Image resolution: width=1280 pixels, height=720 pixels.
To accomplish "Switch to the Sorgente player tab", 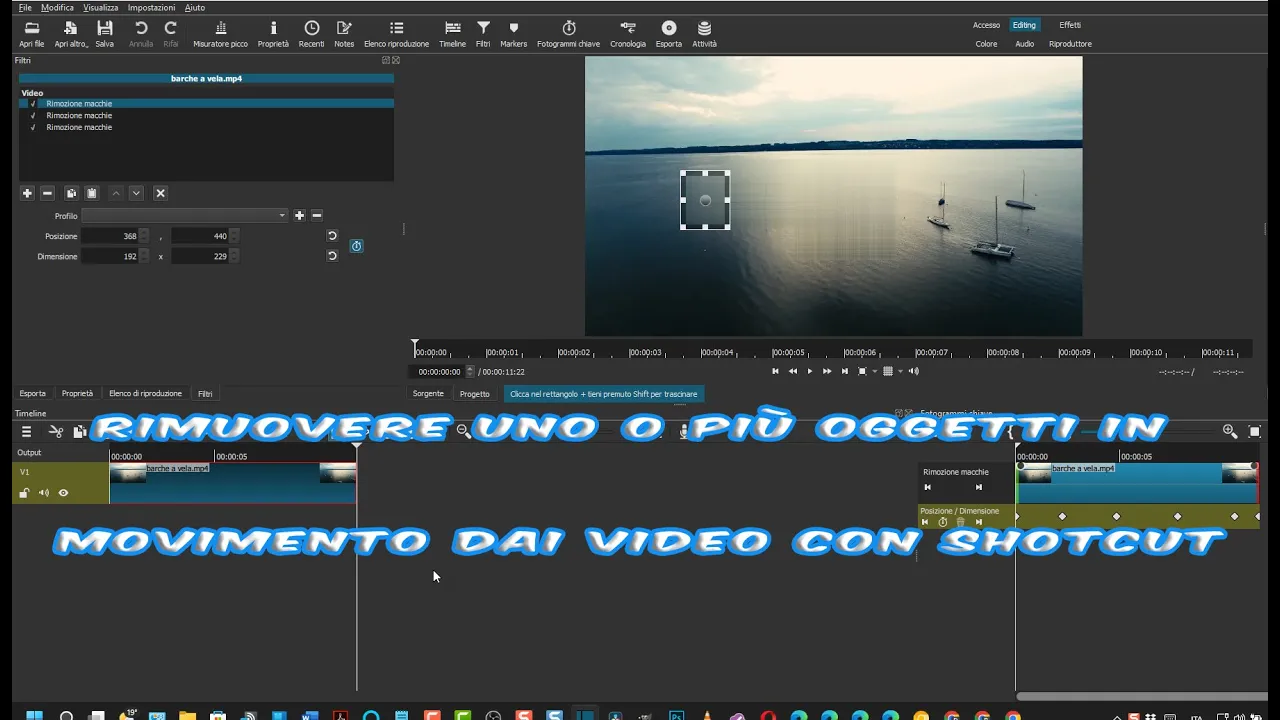I will coord(428,394).
